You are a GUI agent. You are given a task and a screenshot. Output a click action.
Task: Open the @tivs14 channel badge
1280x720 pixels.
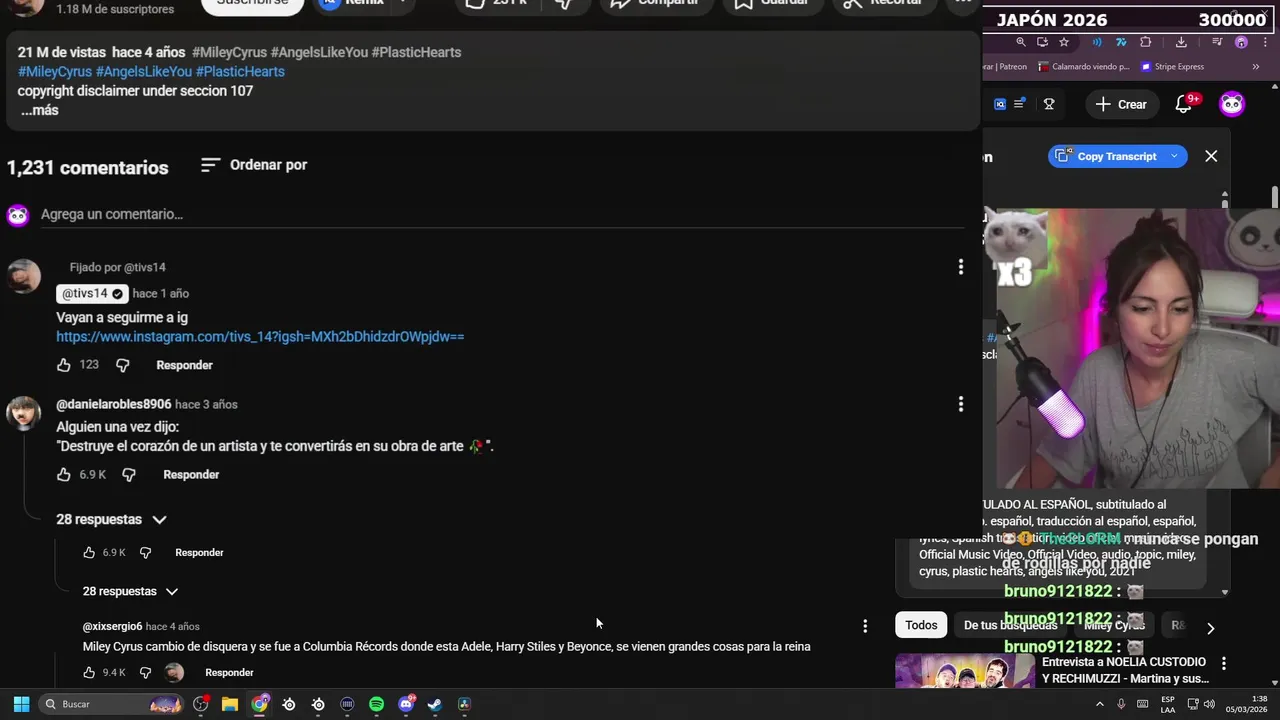coord(92,293)
